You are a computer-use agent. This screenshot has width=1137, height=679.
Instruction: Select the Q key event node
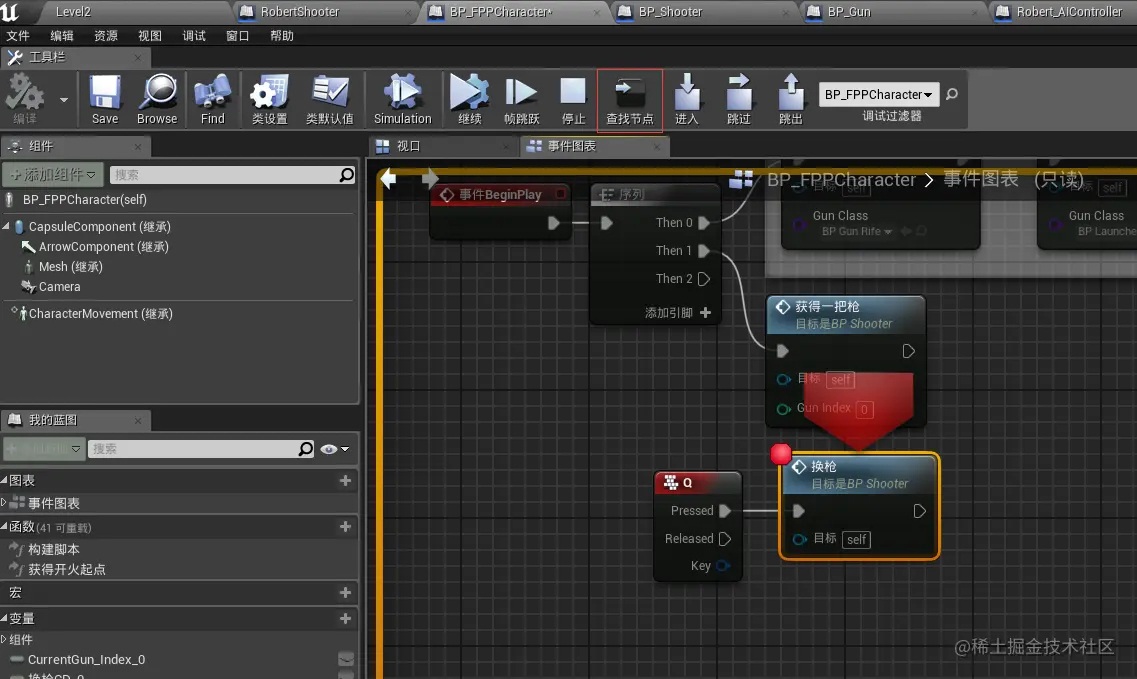pyautogui.click(x=698, y=482)
